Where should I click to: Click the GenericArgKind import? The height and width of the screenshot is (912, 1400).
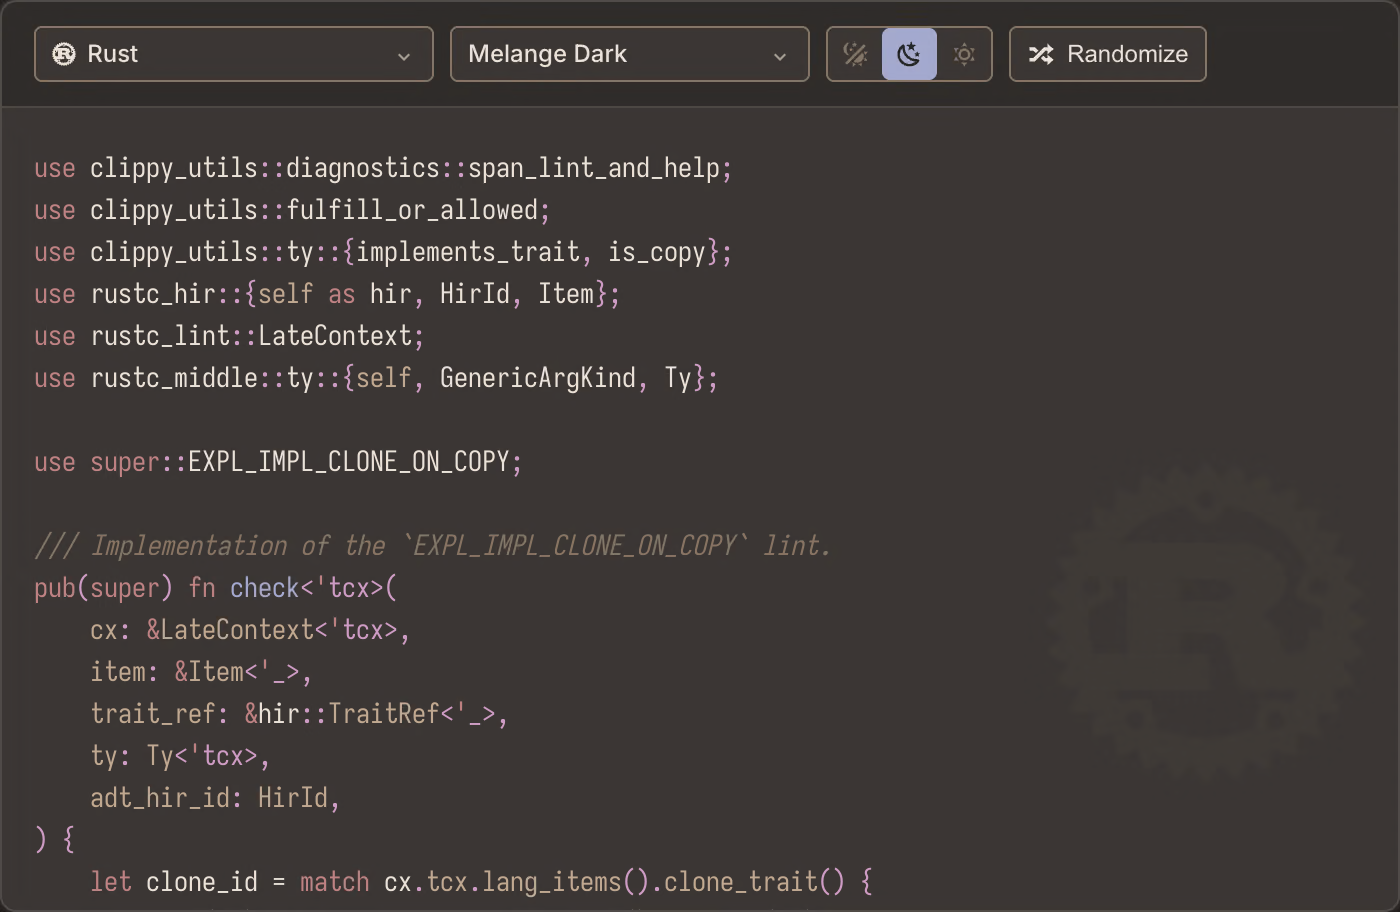[x=538, y=378]
